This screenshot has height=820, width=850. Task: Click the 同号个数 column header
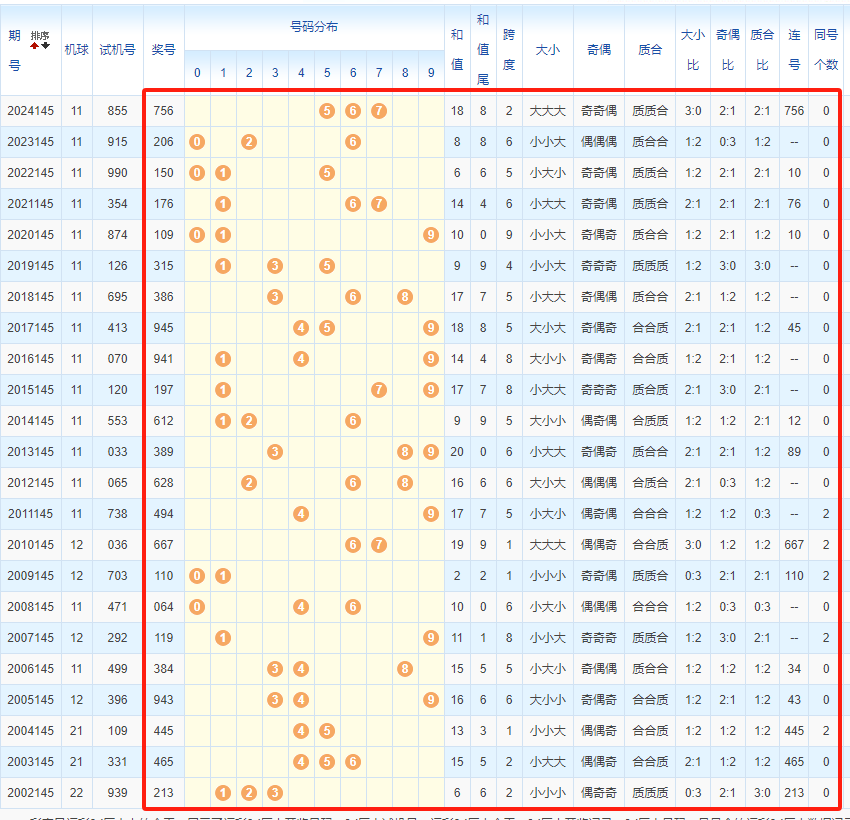click(x=826, y=49)
